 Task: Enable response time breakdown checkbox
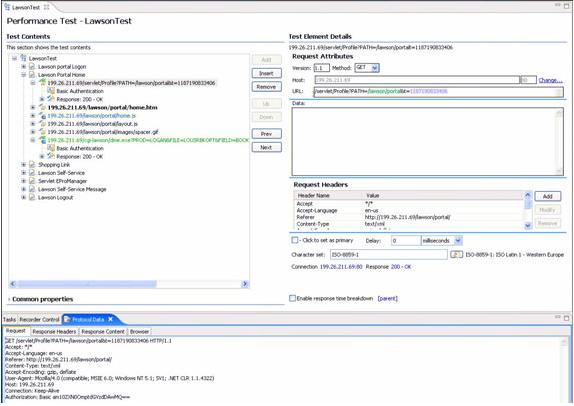[292, 298]
